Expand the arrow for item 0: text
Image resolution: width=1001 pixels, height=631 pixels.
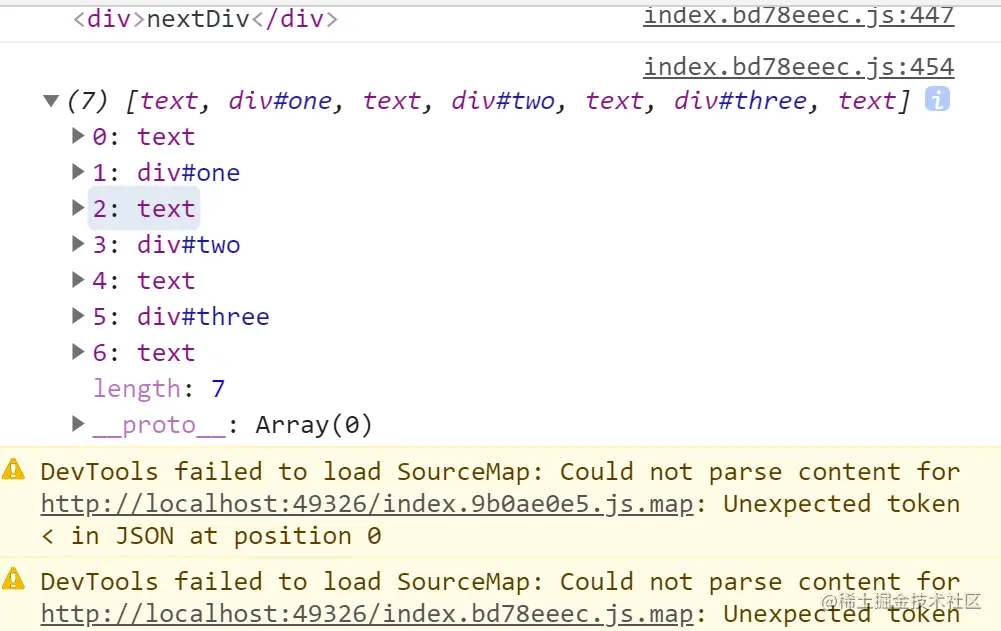[78, 135]
